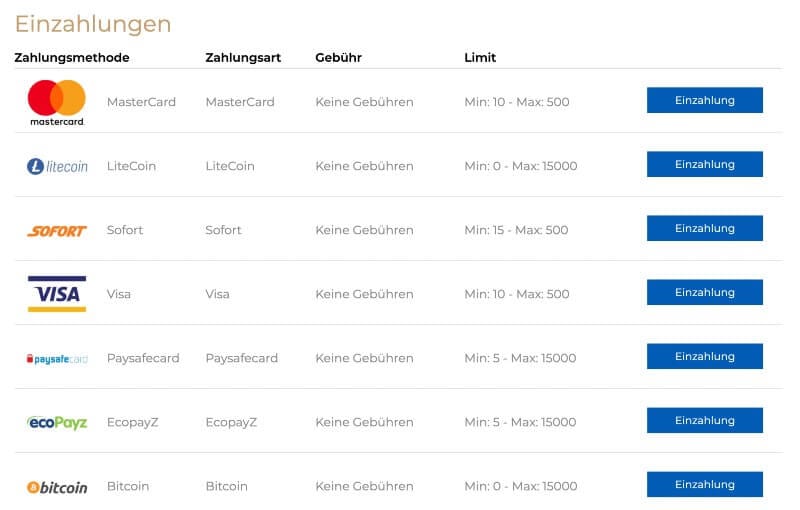
Task: Click the Litecoin logo icon
Action: [57, 166]
